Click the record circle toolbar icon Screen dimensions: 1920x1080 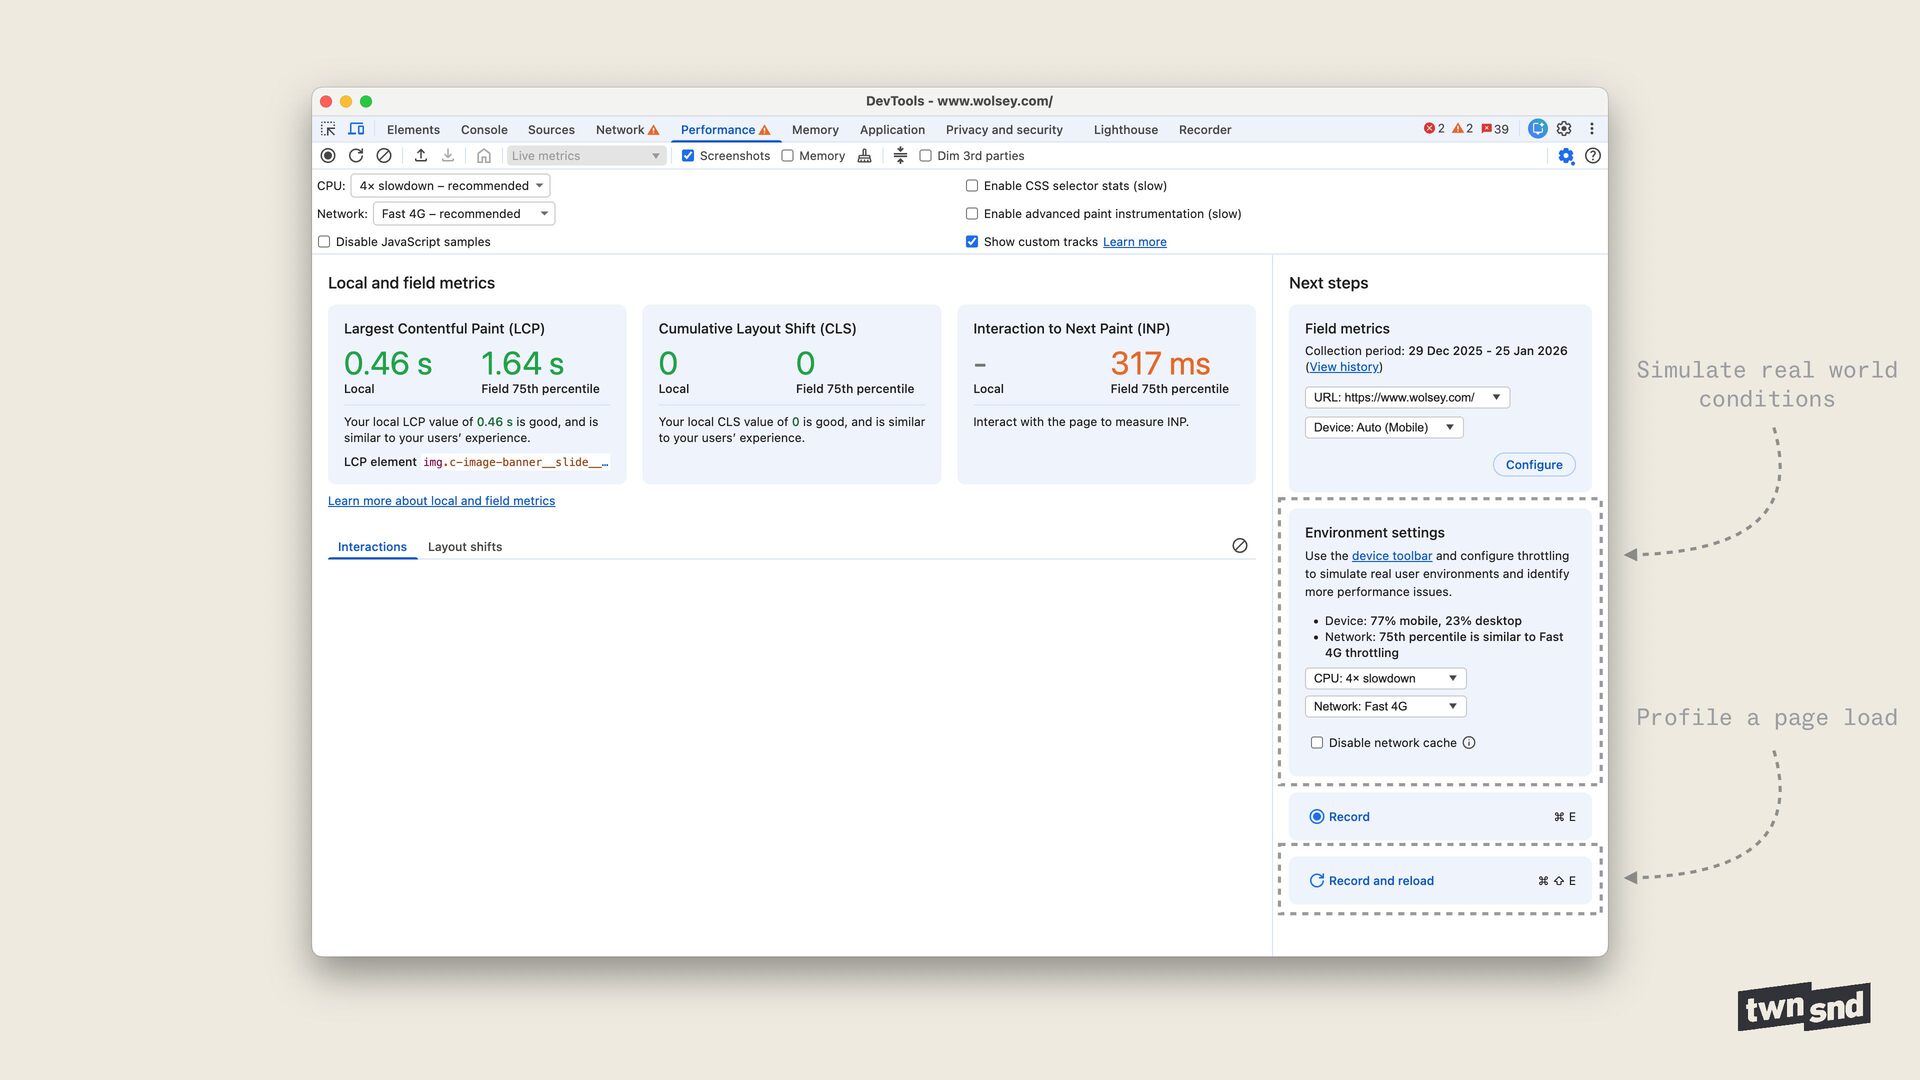click(328, 156)
